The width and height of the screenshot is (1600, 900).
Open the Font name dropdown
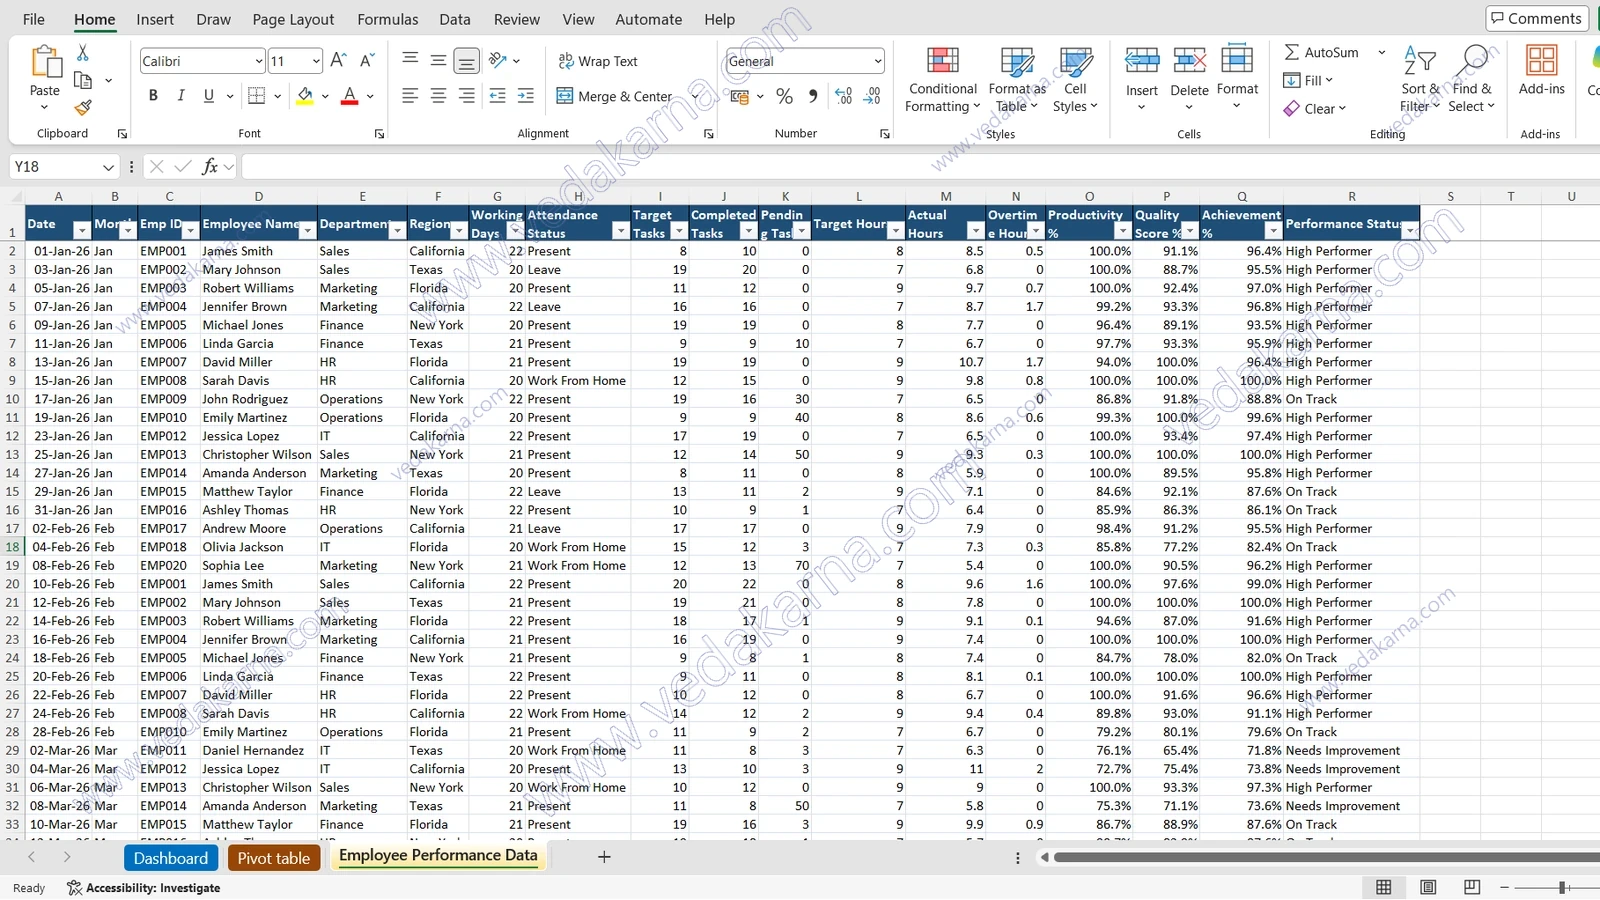pyautogui.click(x=259, y=61)
